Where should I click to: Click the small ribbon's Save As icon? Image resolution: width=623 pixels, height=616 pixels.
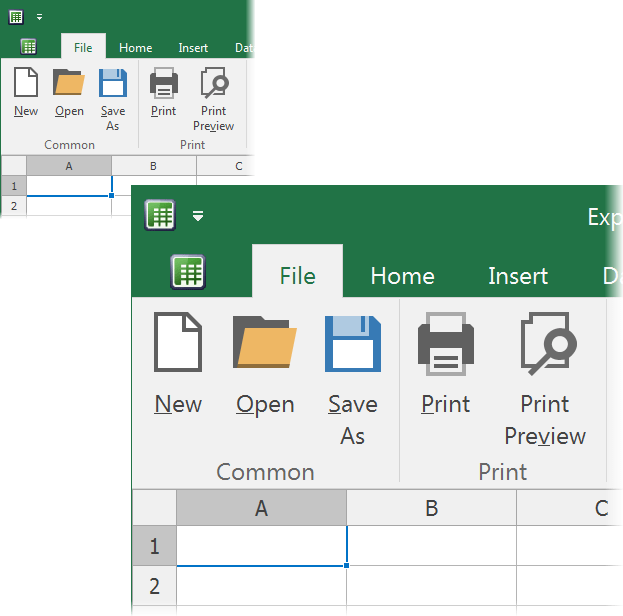tap(113, 83)
